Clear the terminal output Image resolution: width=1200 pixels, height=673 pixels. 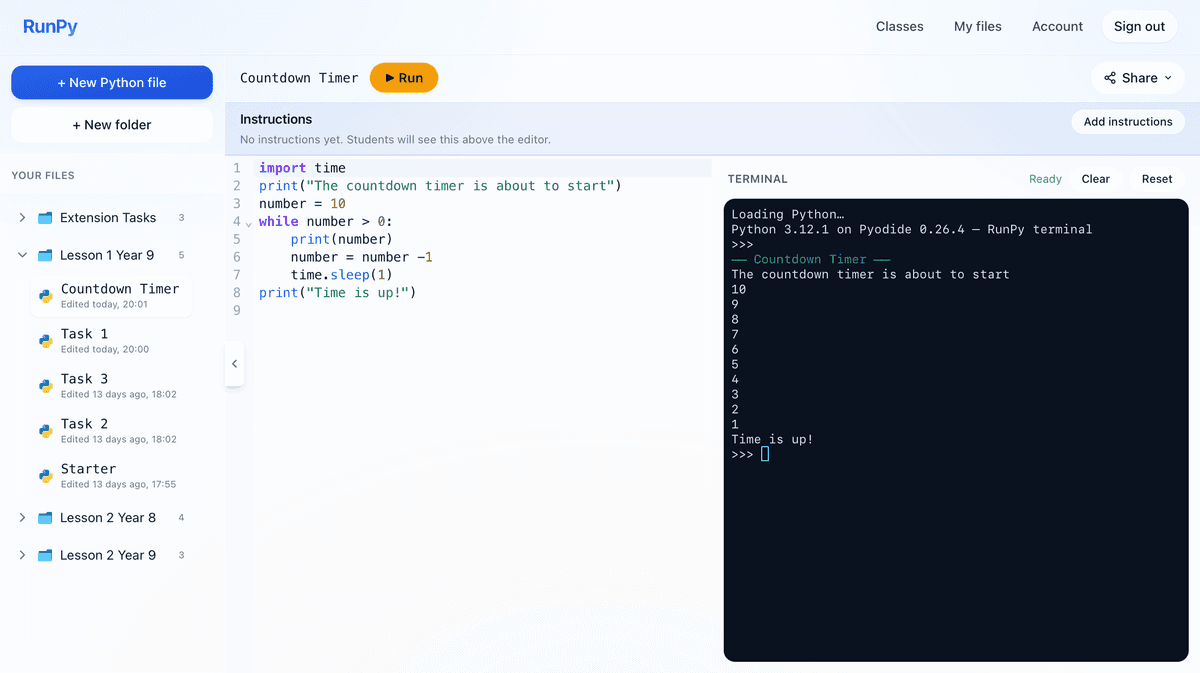1095,179
